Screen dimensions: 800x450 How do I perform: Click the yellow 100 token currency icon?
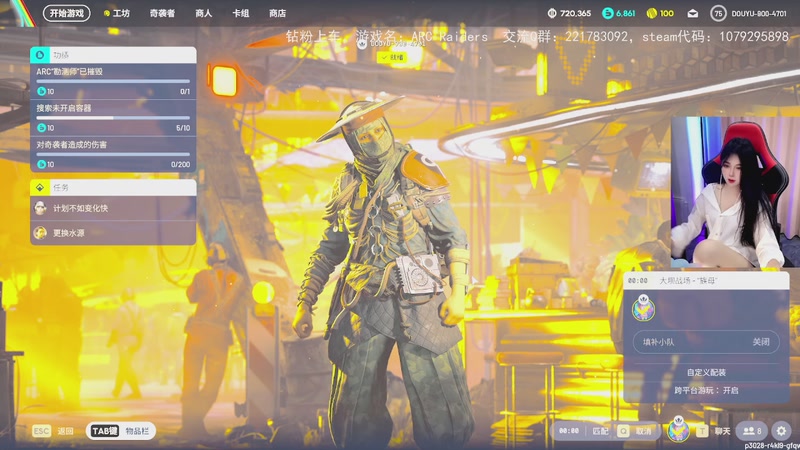point(652,13)
